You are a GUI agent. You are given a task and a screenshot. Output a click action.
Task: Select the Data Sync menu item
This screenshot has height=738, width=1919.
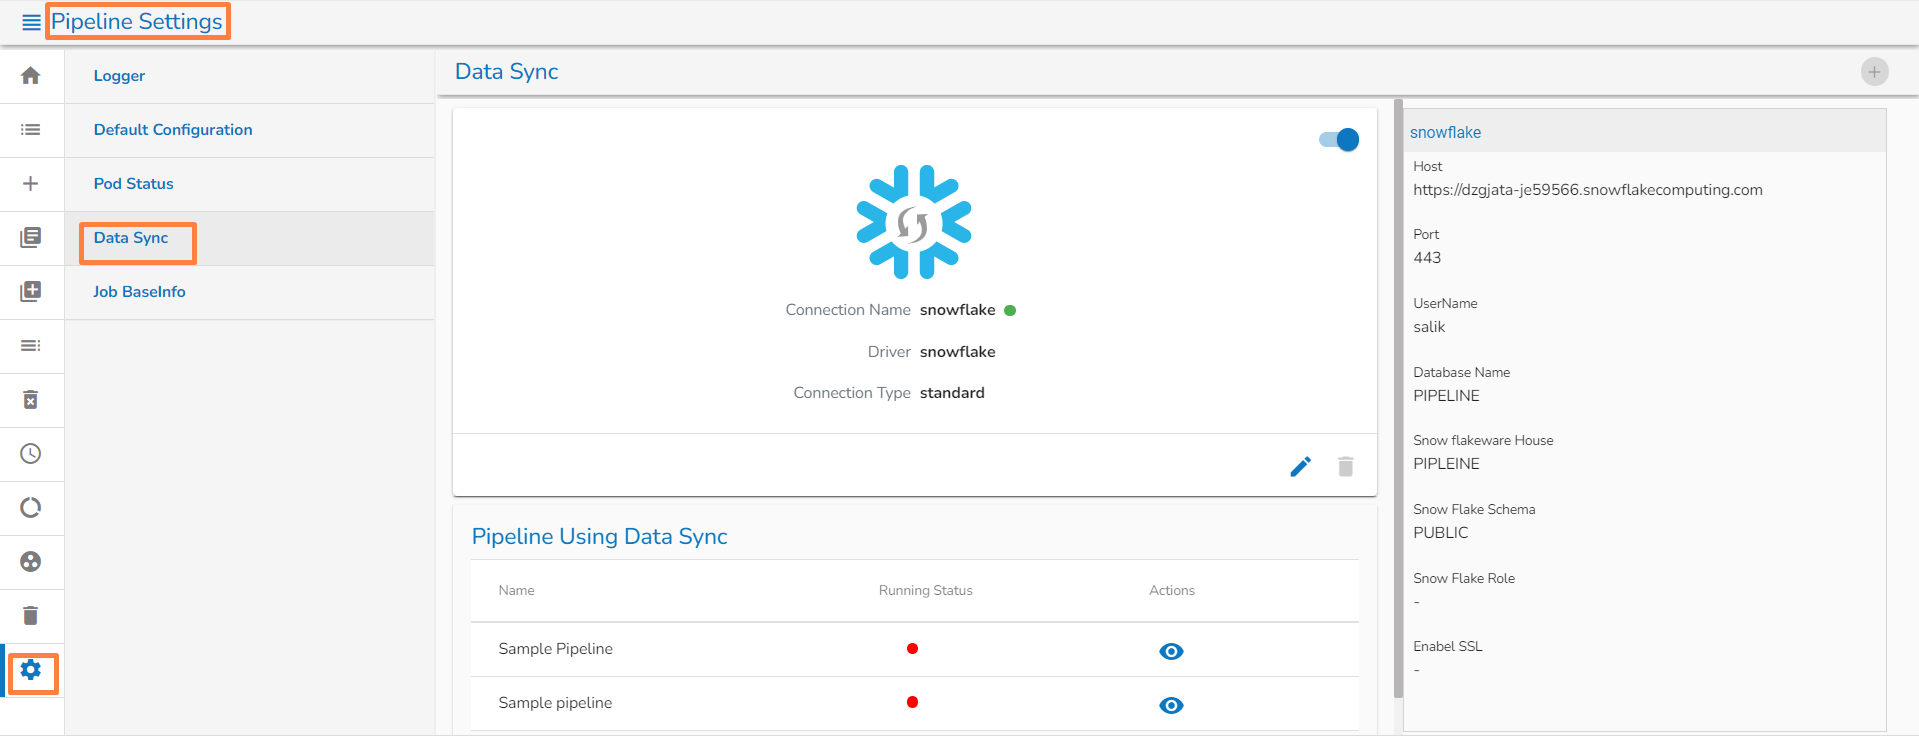pos(131,238)
